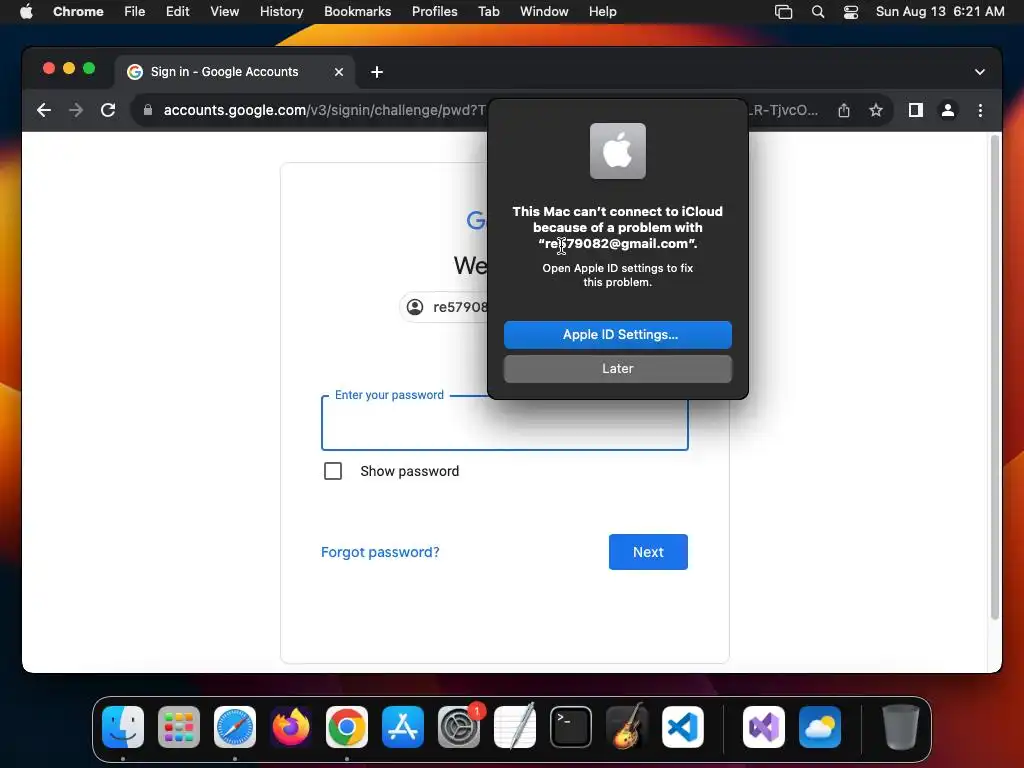Open Visual Studio from the Dock
This screenshot has height=768, width=1024.
click(x=764, y=727)
